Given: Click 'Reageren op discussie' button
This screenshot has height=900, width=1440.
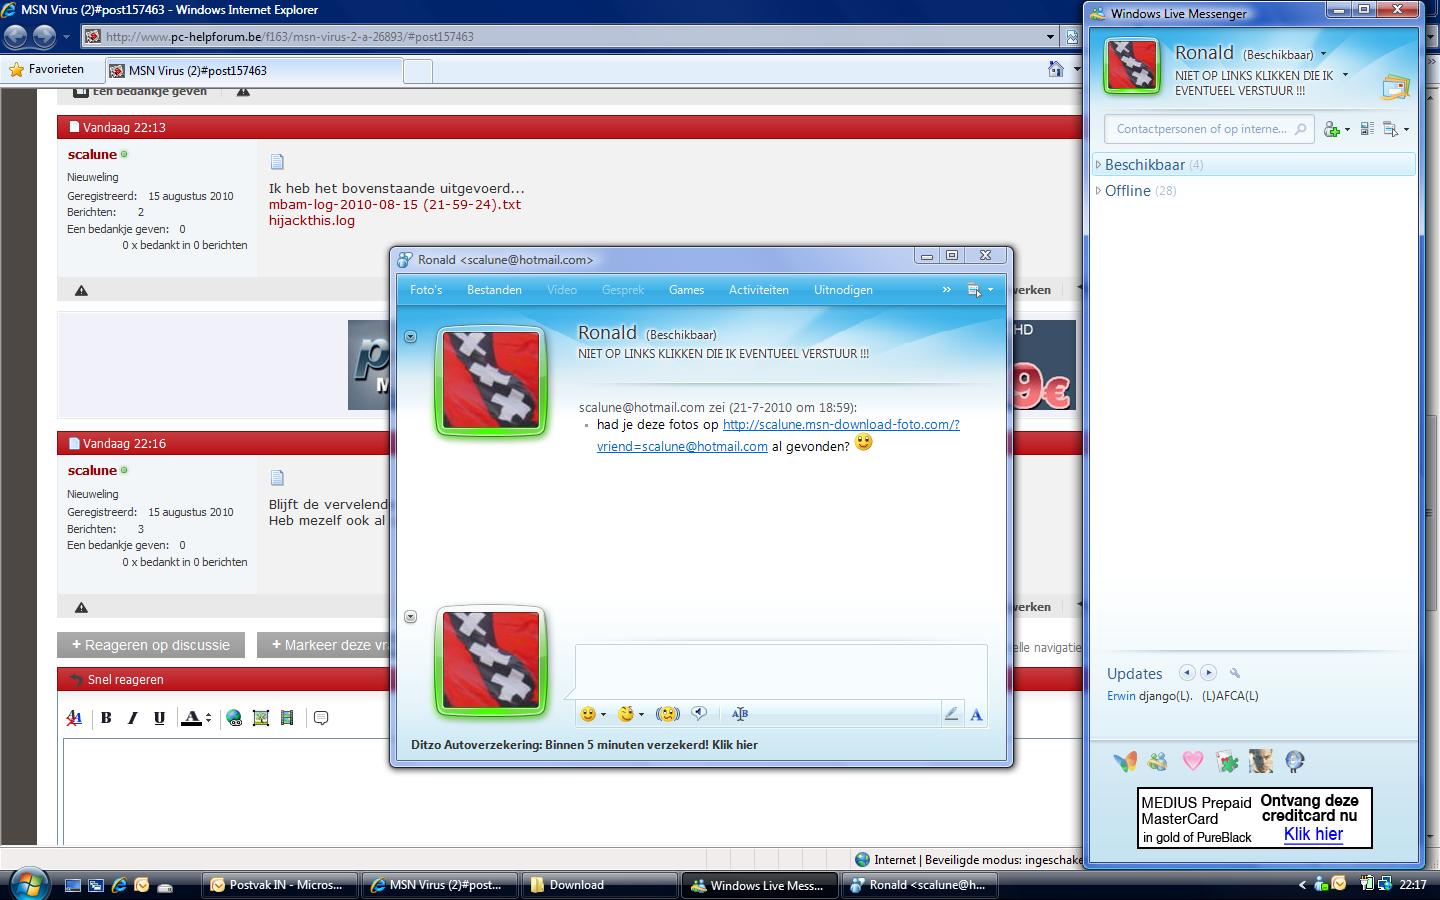Looking at the screenshot, I should (150, 645).
